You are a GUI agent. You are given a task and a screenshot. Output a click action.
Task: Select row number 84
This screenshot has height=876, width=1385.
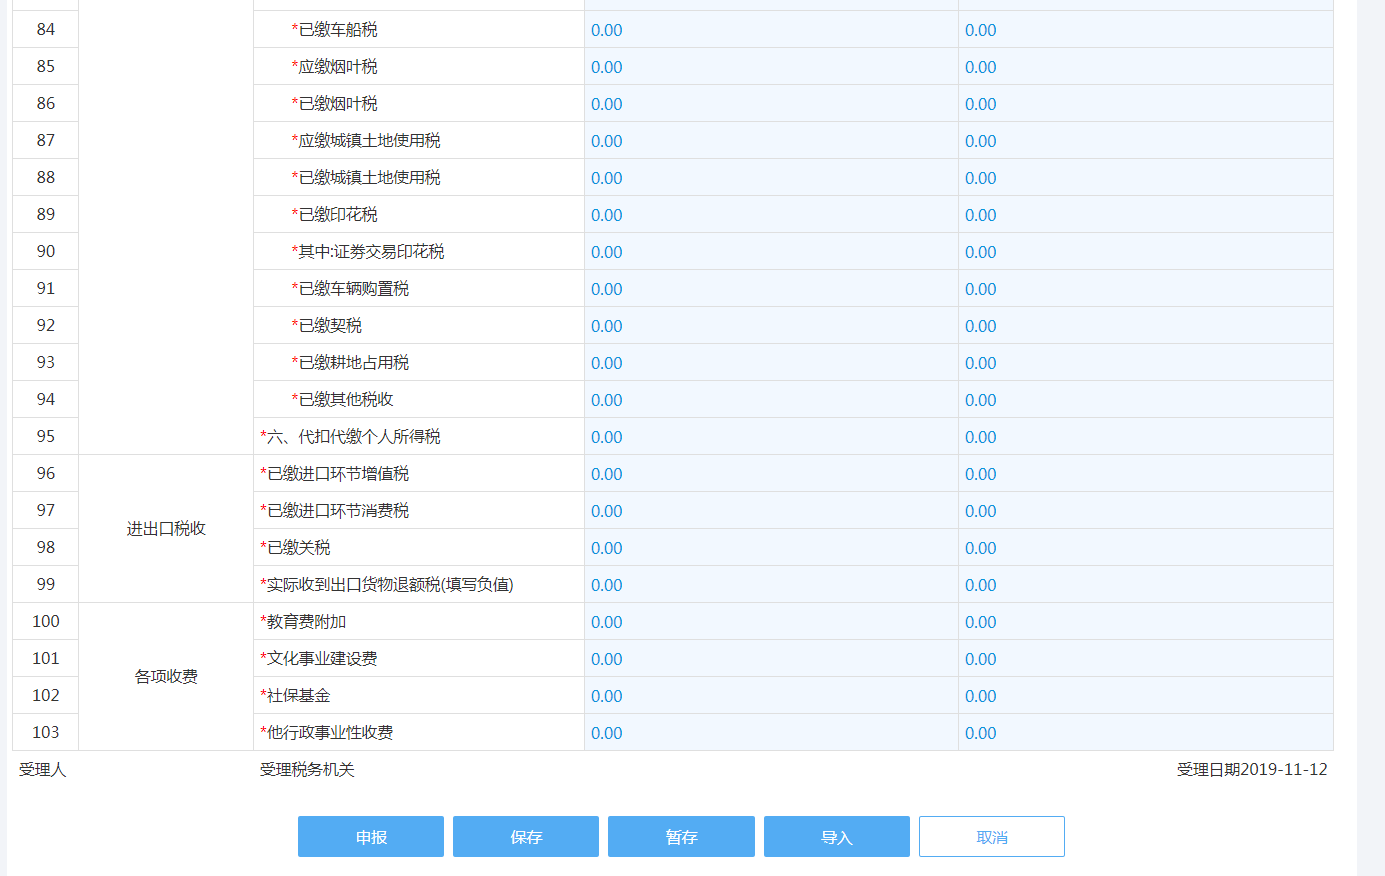(46, 30)
